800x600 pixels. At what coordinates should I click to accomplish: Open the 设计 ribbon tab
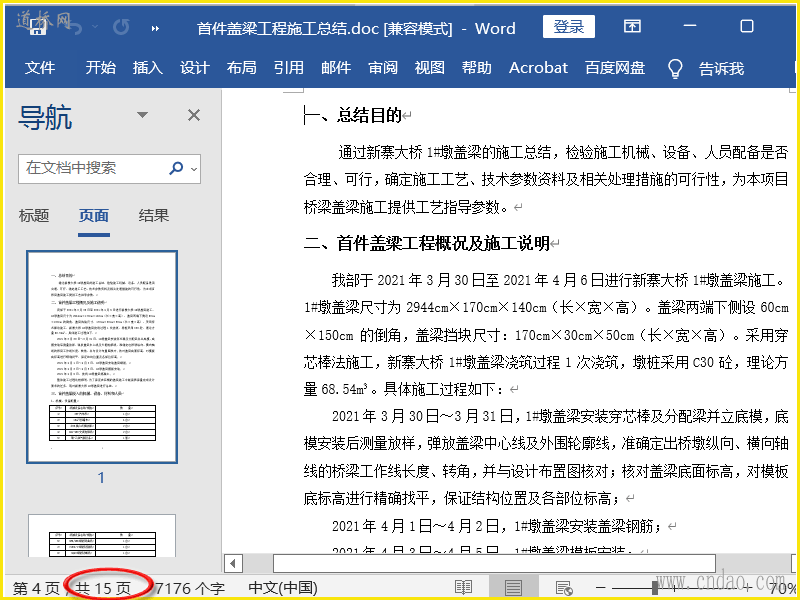coord(194,67)
